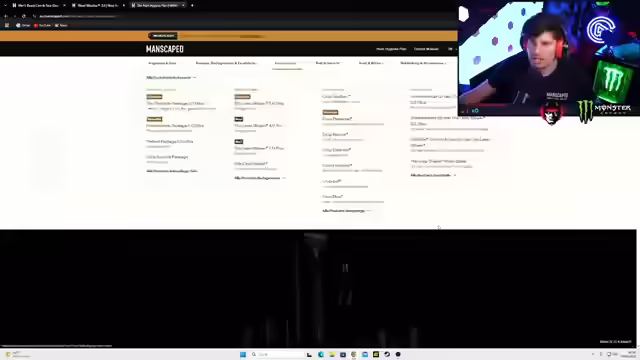The width and height of the screenshot is (640, 360).
Task: Open Microsoft Edge from the taskbar
Action: click(x=321, y=354)
